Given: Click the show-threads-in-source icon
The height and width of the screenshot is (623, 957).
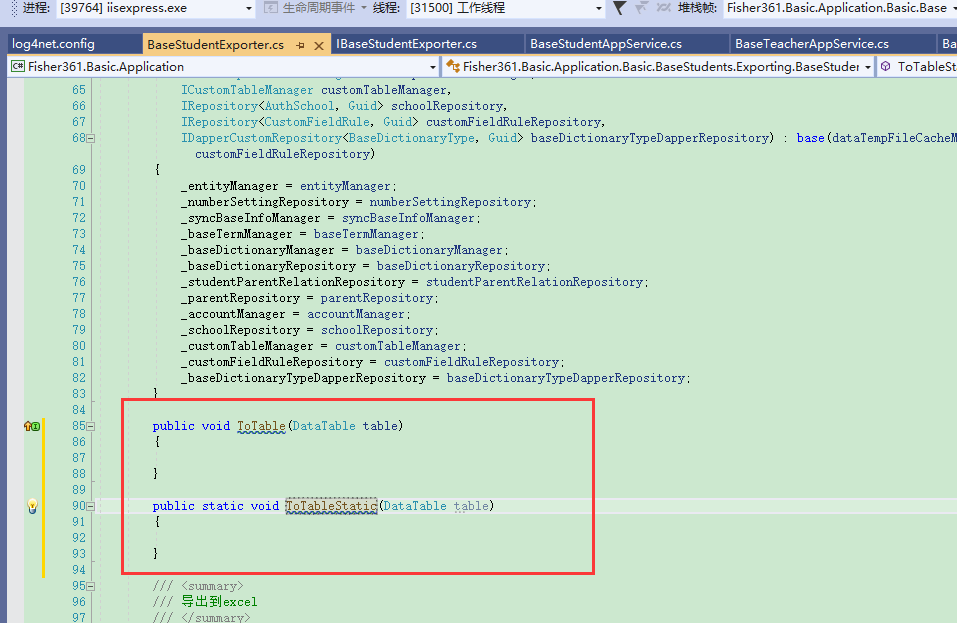Looking at the screenshot, I should pos(663,9).
